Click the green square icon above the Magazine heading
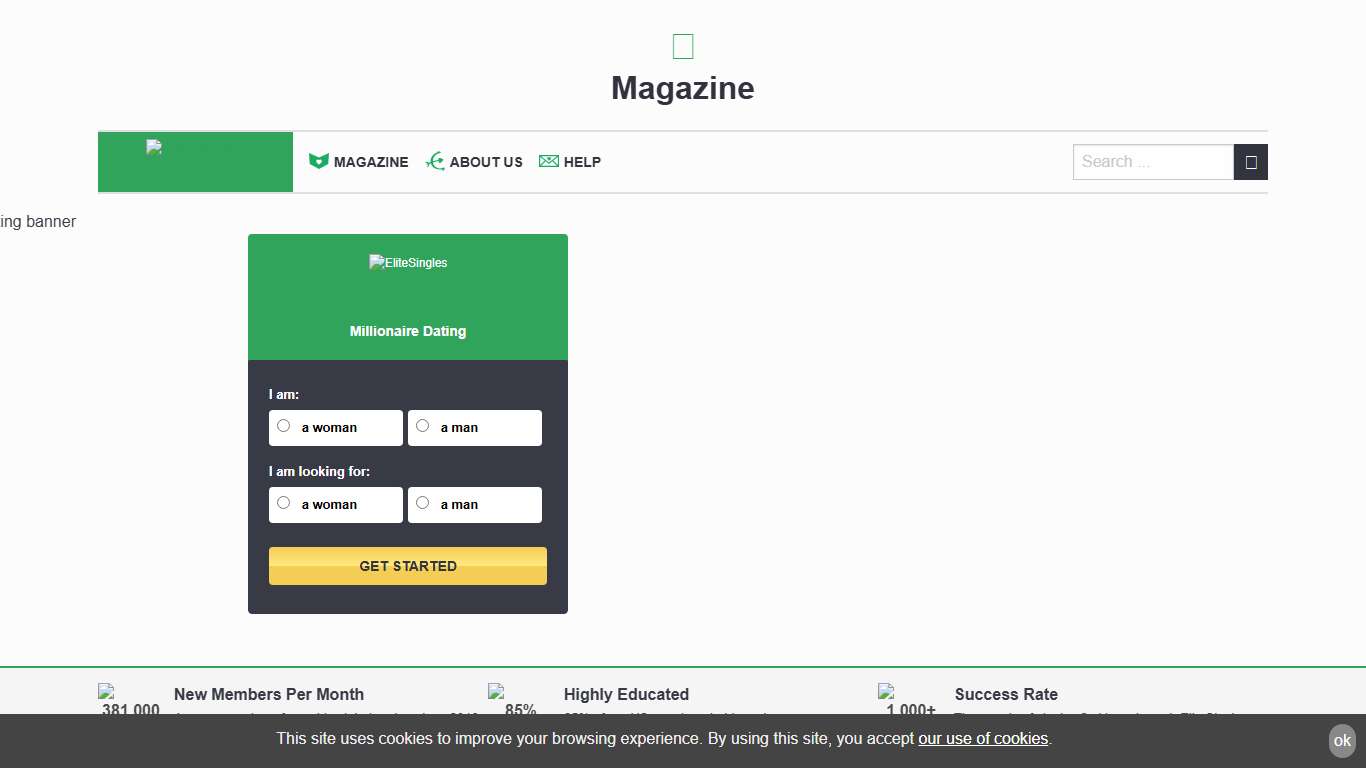This screenshot has width=1366, height=768. click(x=682, y=45)
